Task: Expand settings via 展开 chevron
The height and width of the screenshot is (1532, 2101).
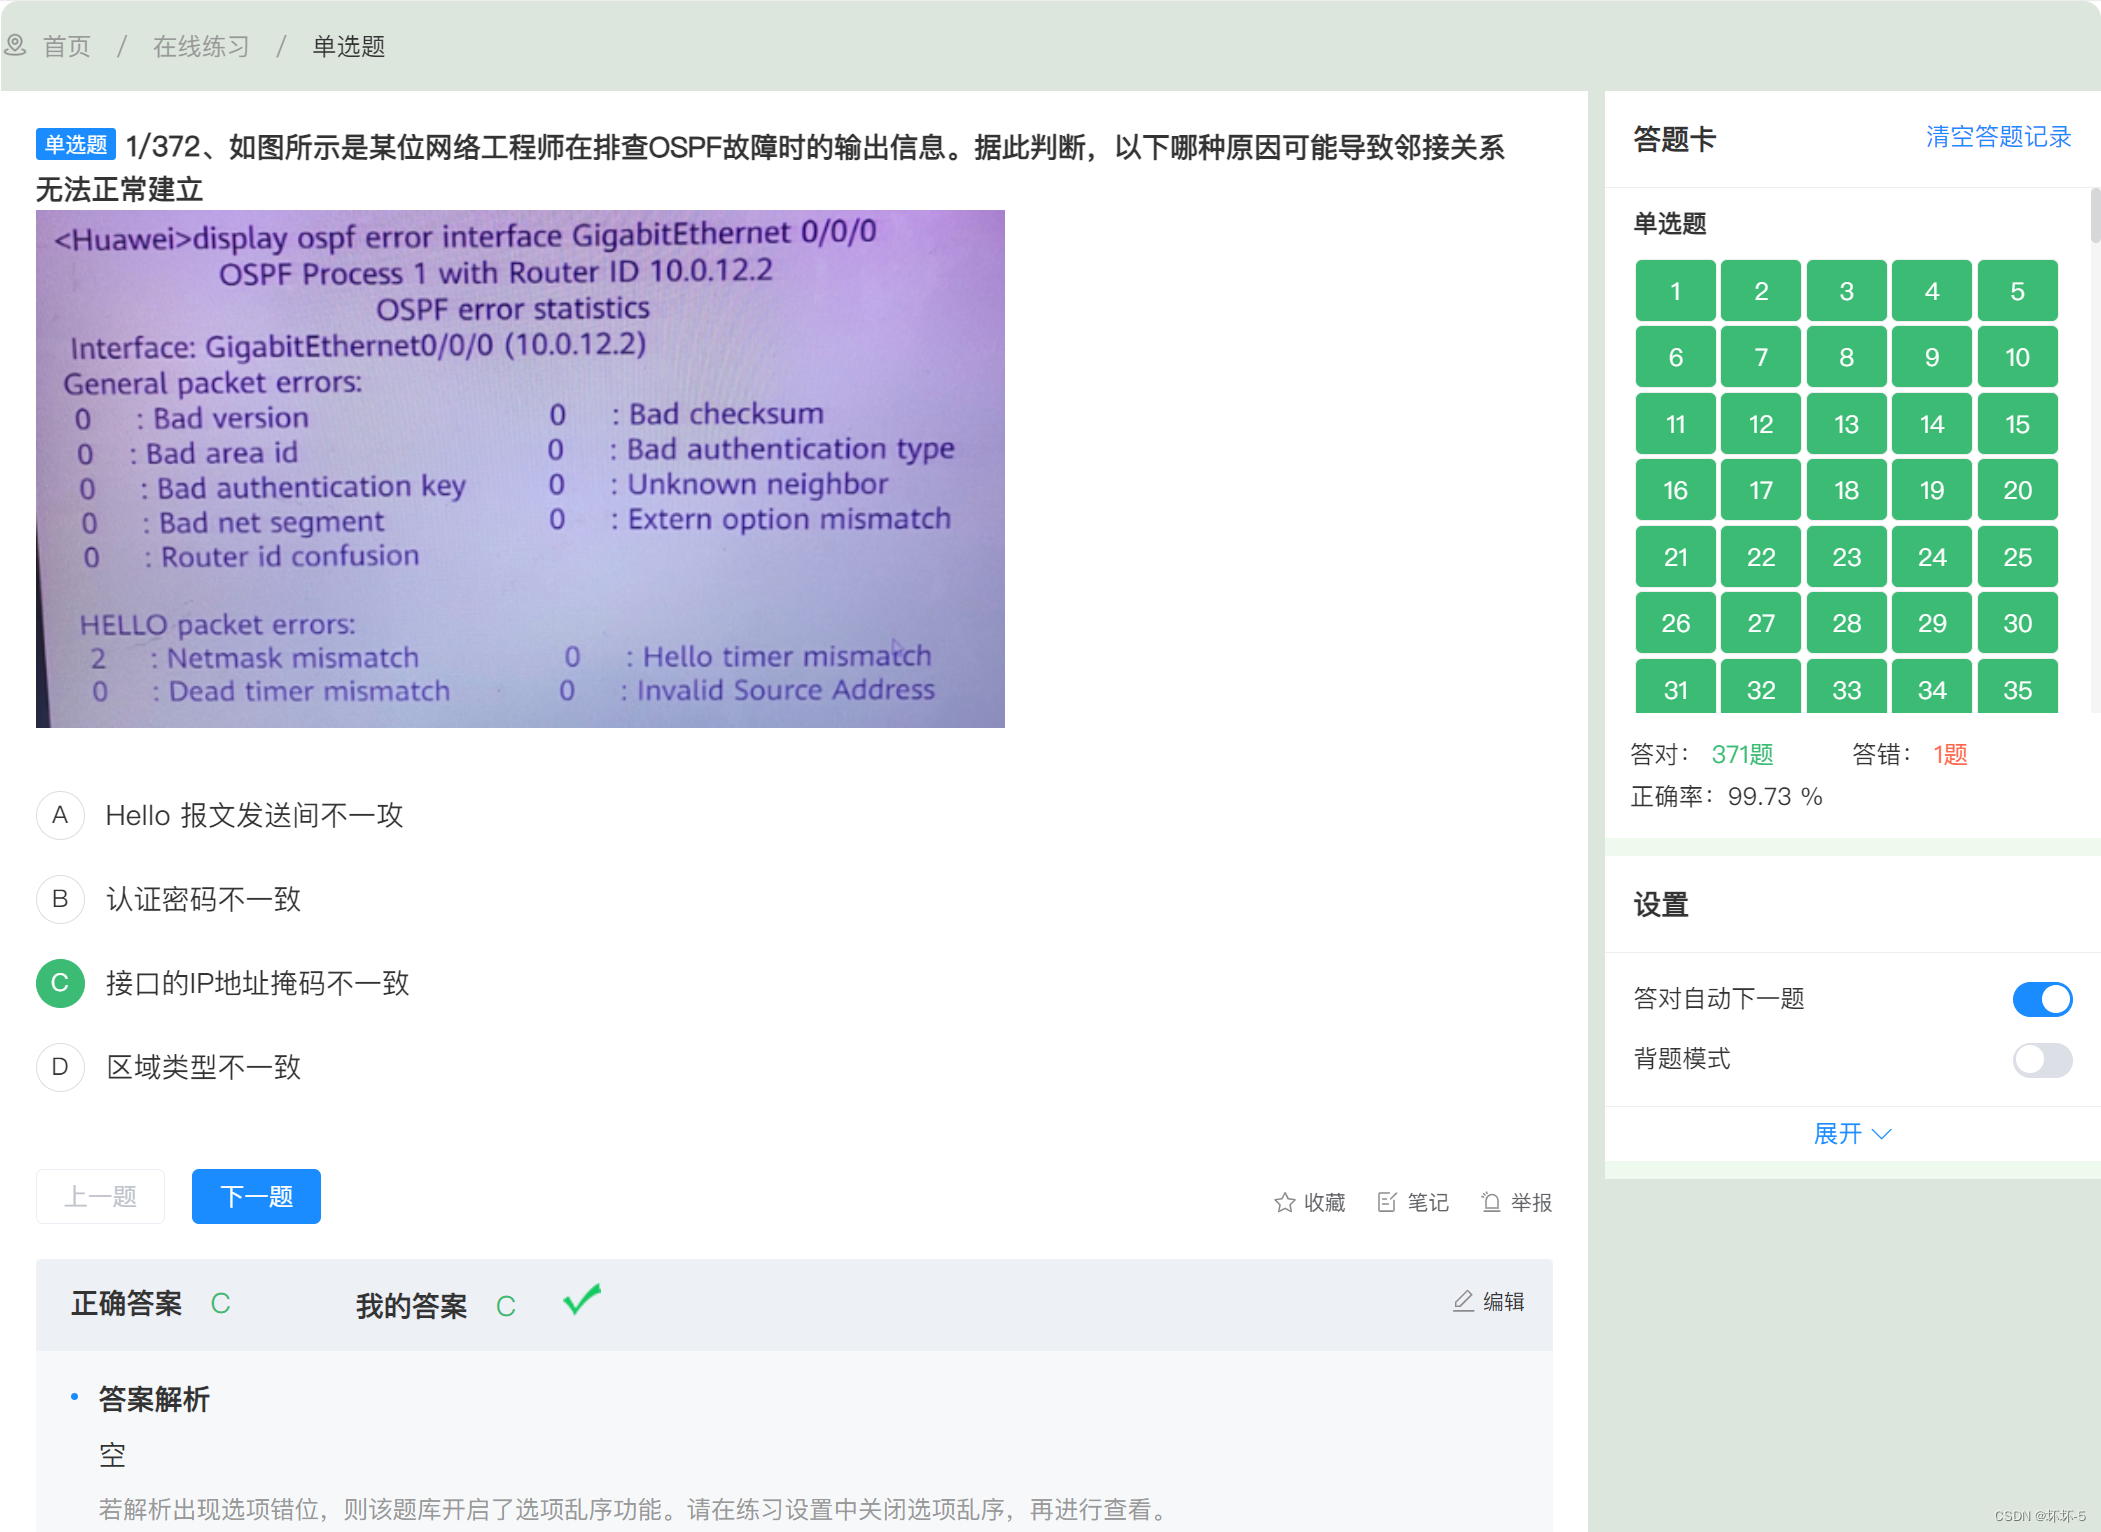Action: (1881, 1134)
